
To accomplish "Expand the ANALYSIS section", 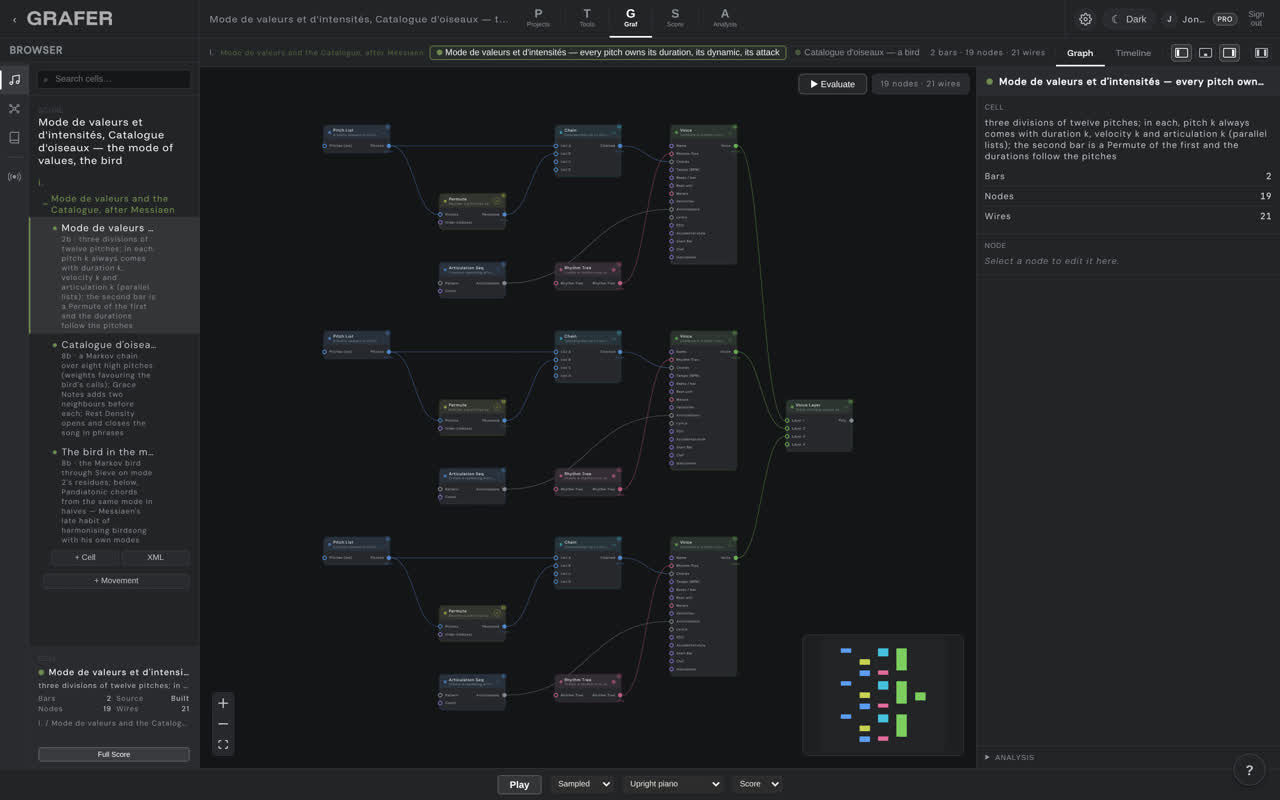I will coord(1010,758).
